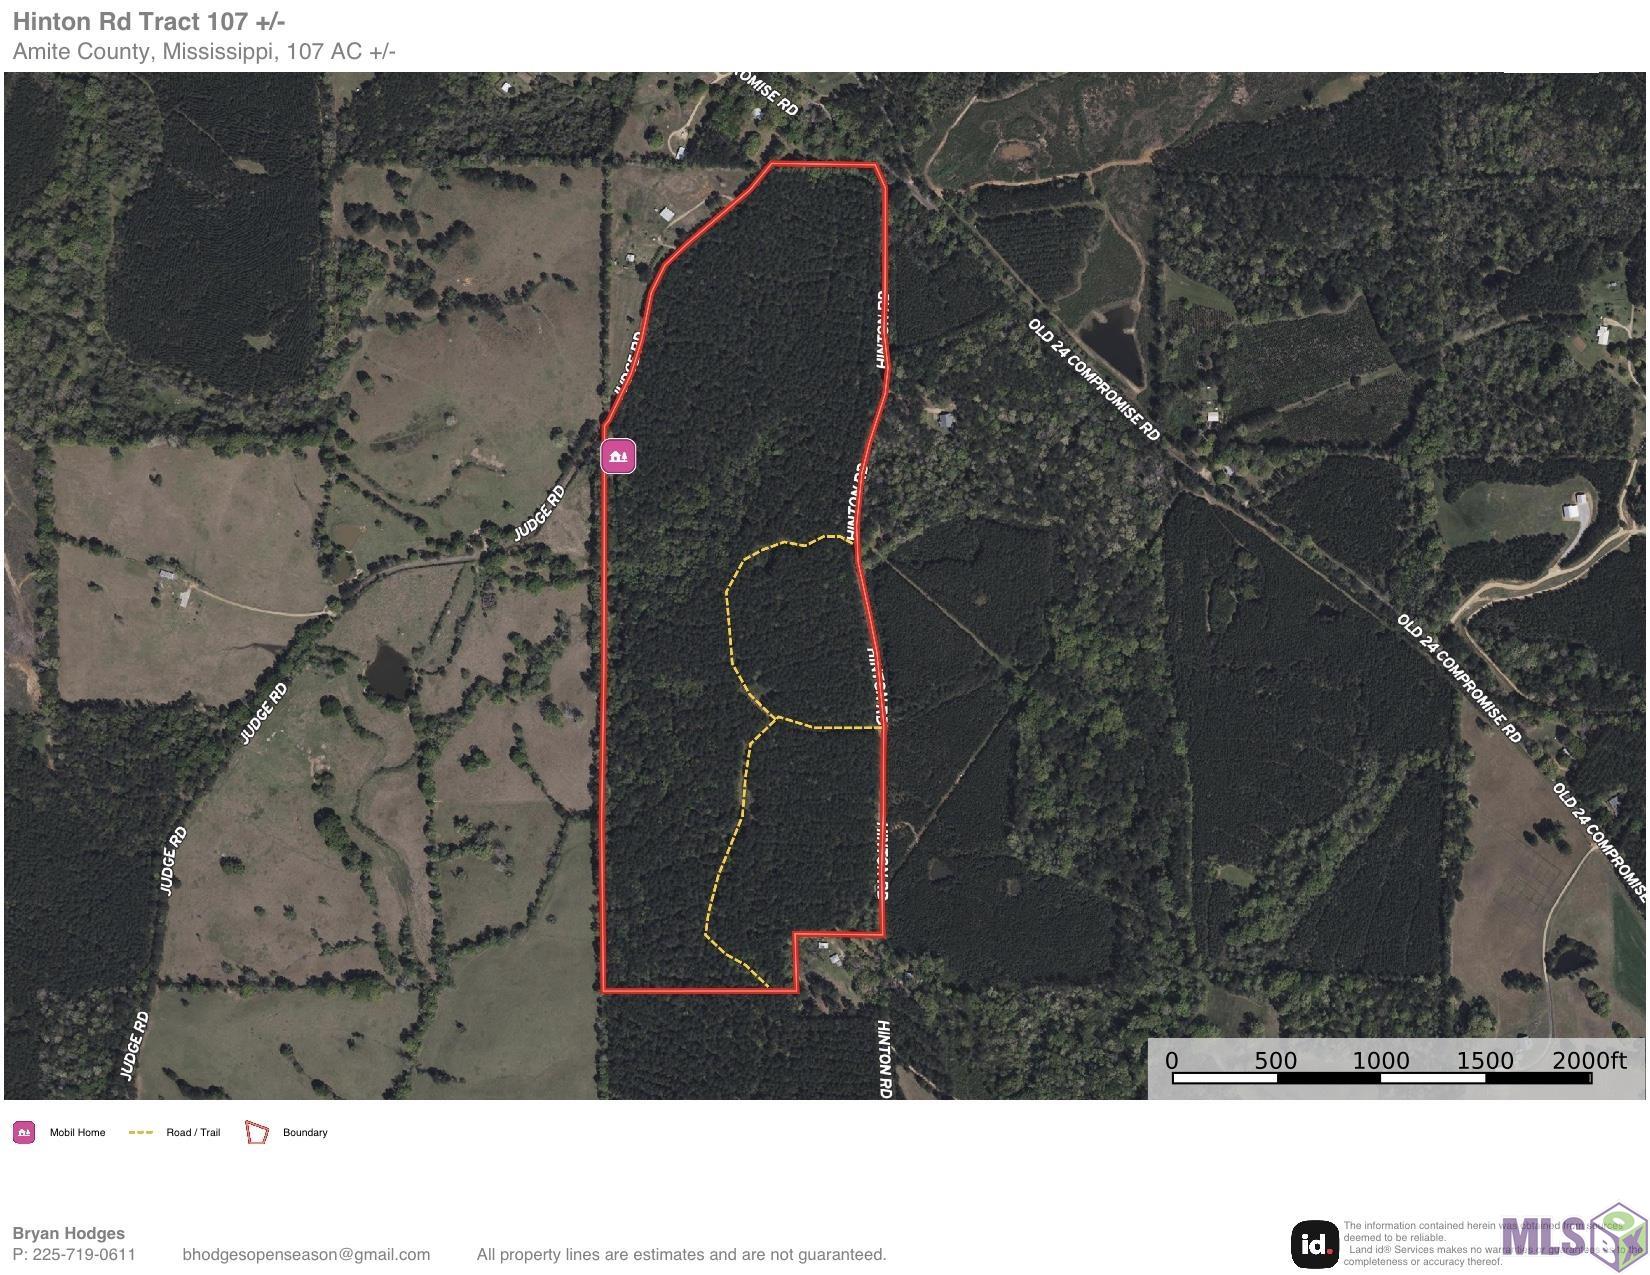
Task: Click the property lines disclaimer text
Action: click(x=681, y=1254)
